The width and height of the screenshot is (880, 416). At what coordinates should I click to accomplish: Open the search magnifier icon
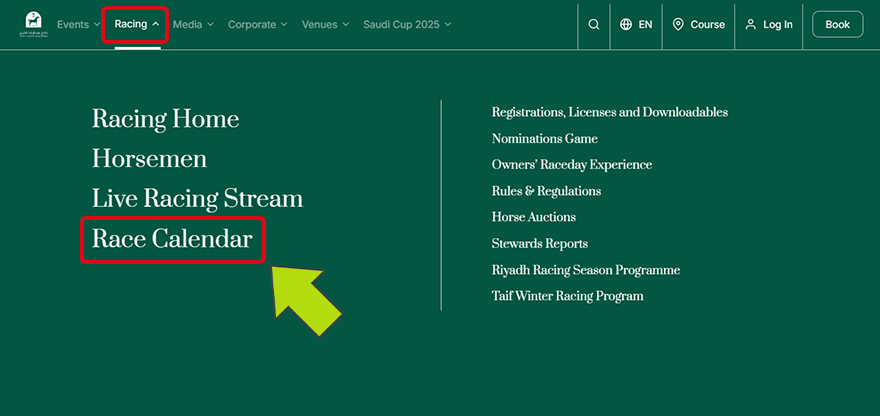click(594, 25)
